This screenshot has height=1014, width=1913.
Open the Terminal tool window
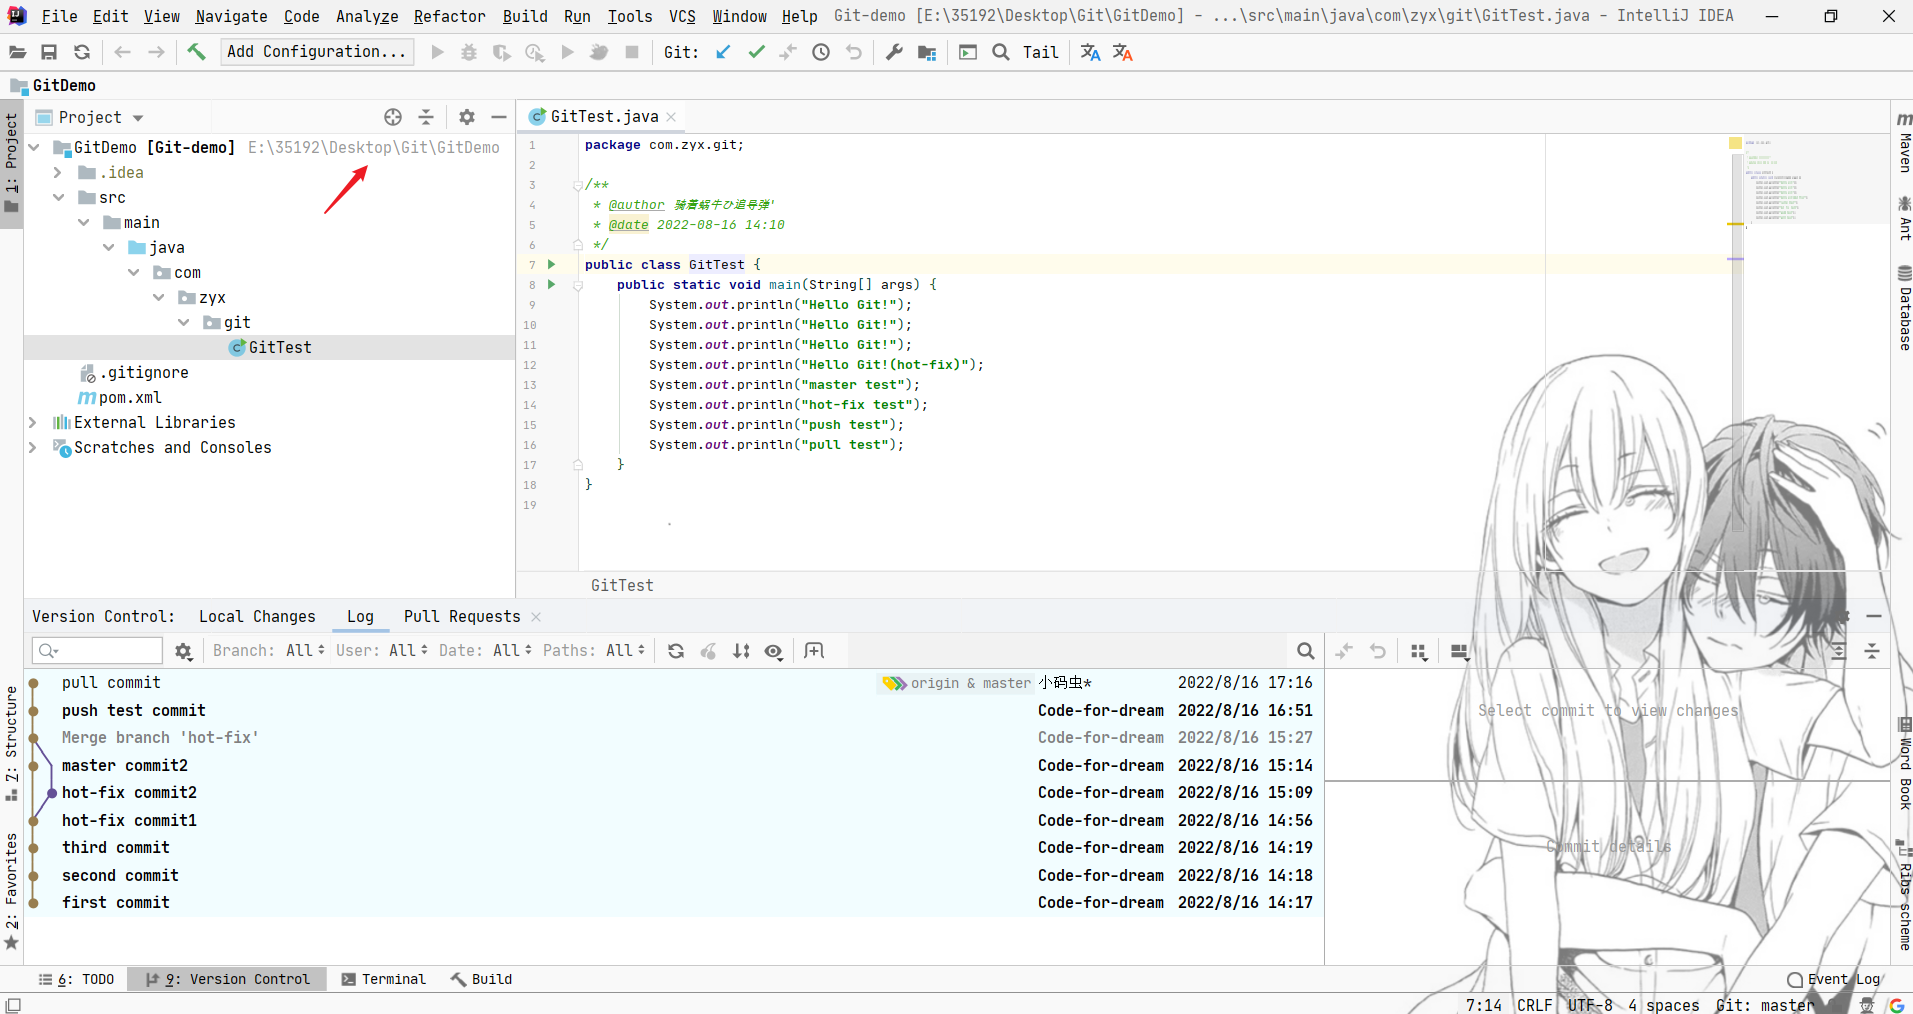click(x=384, y=979)
